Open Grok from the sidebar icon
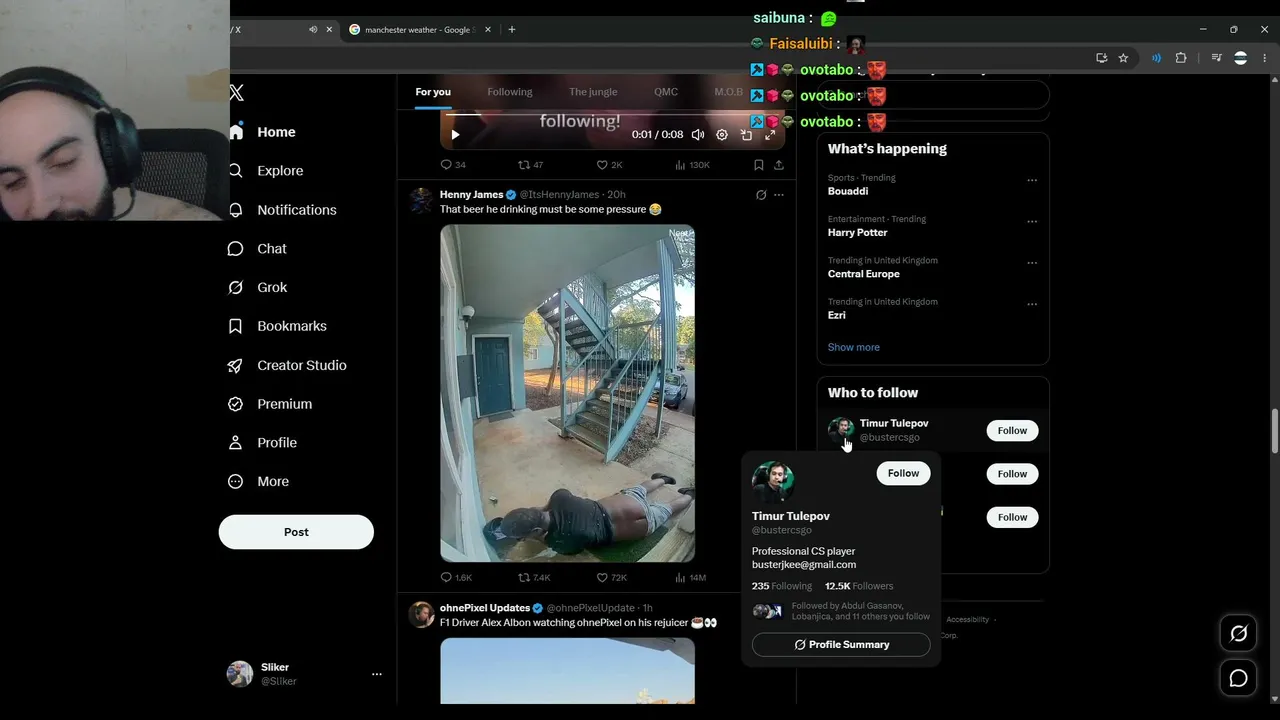The height and width of the screenshot is (720, 1280). point(236,287)
